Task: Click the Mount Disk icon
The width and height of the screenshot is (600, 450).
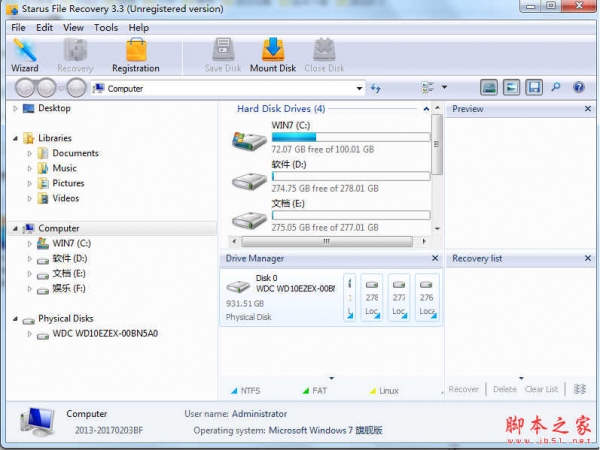Action: [273, 55]
